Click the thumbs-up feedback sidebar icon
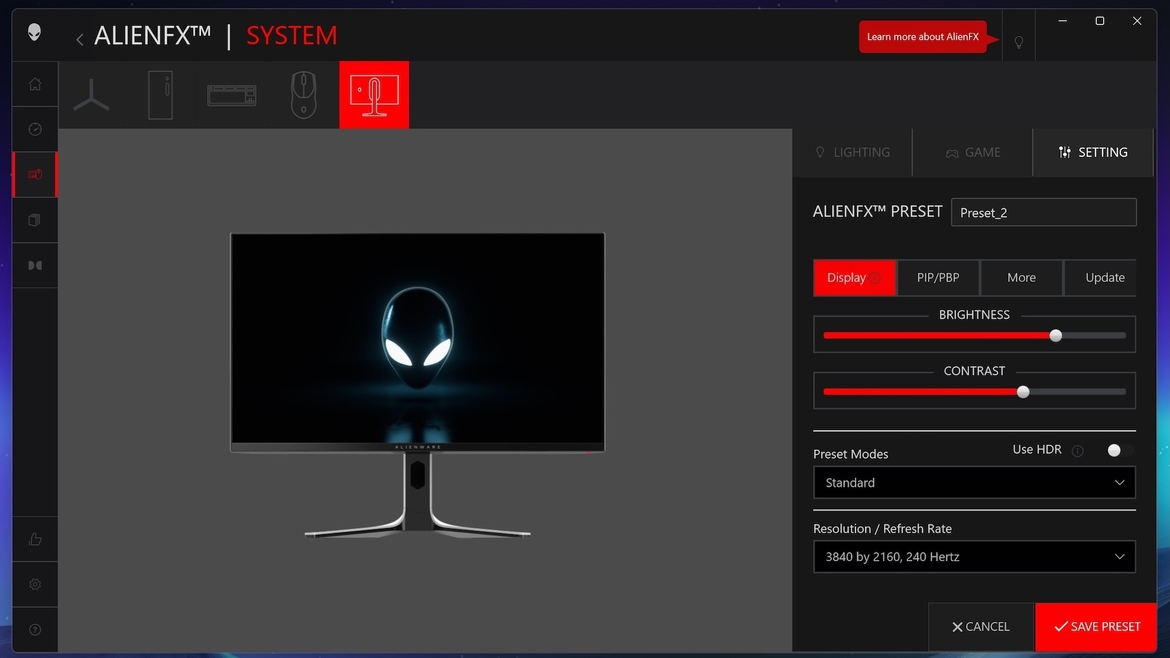Viewport: 1170px width, 658px height. (35, 539)
